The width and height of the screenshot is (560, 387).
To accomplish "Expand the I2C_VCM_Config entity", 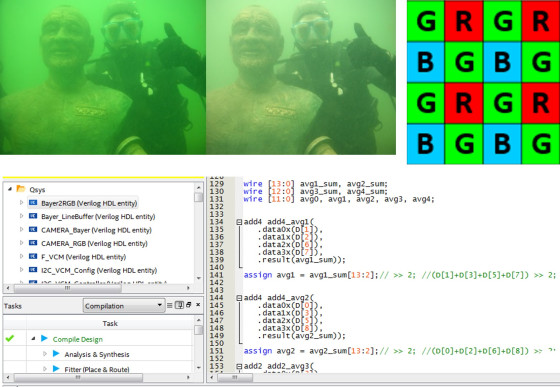I will pos(21,270).
